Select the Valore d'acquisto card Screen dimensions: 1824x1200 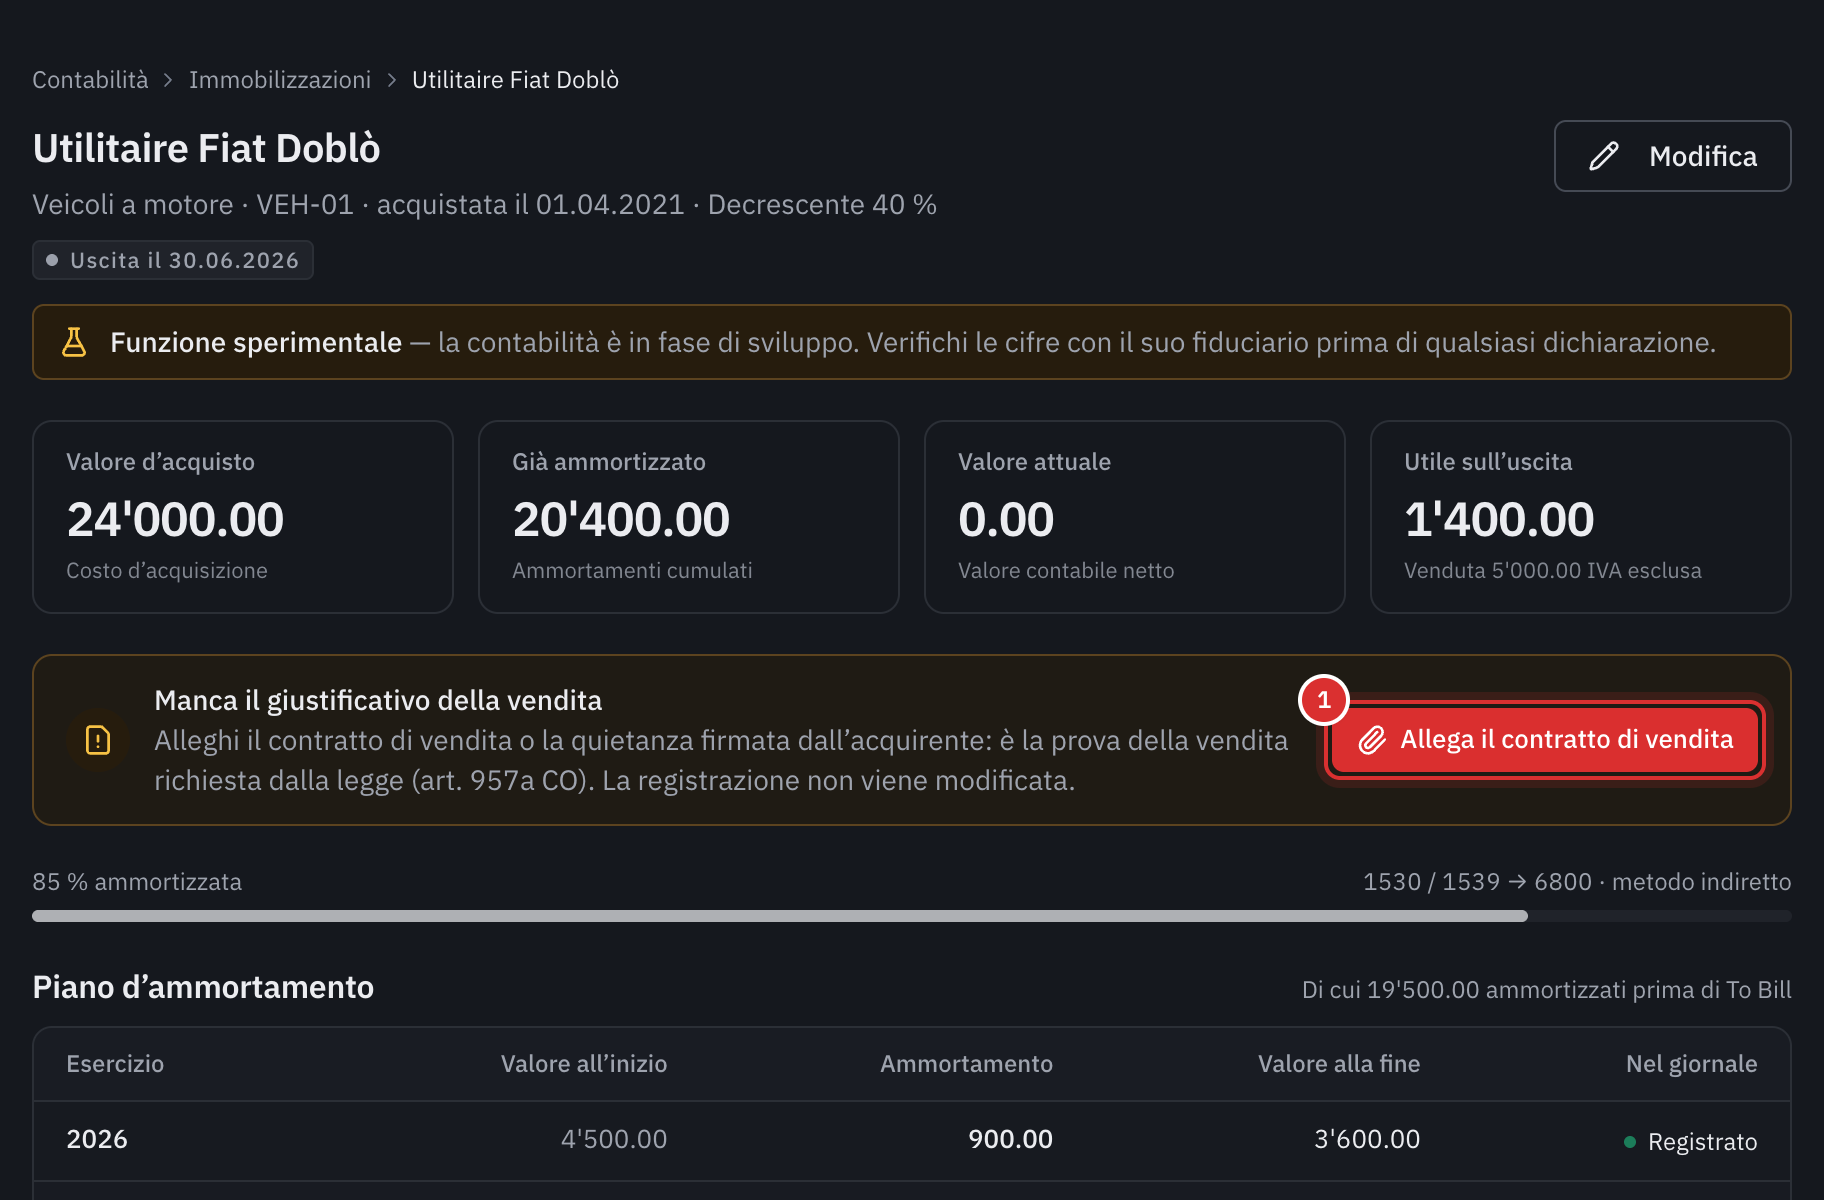[x=243, y=517]
